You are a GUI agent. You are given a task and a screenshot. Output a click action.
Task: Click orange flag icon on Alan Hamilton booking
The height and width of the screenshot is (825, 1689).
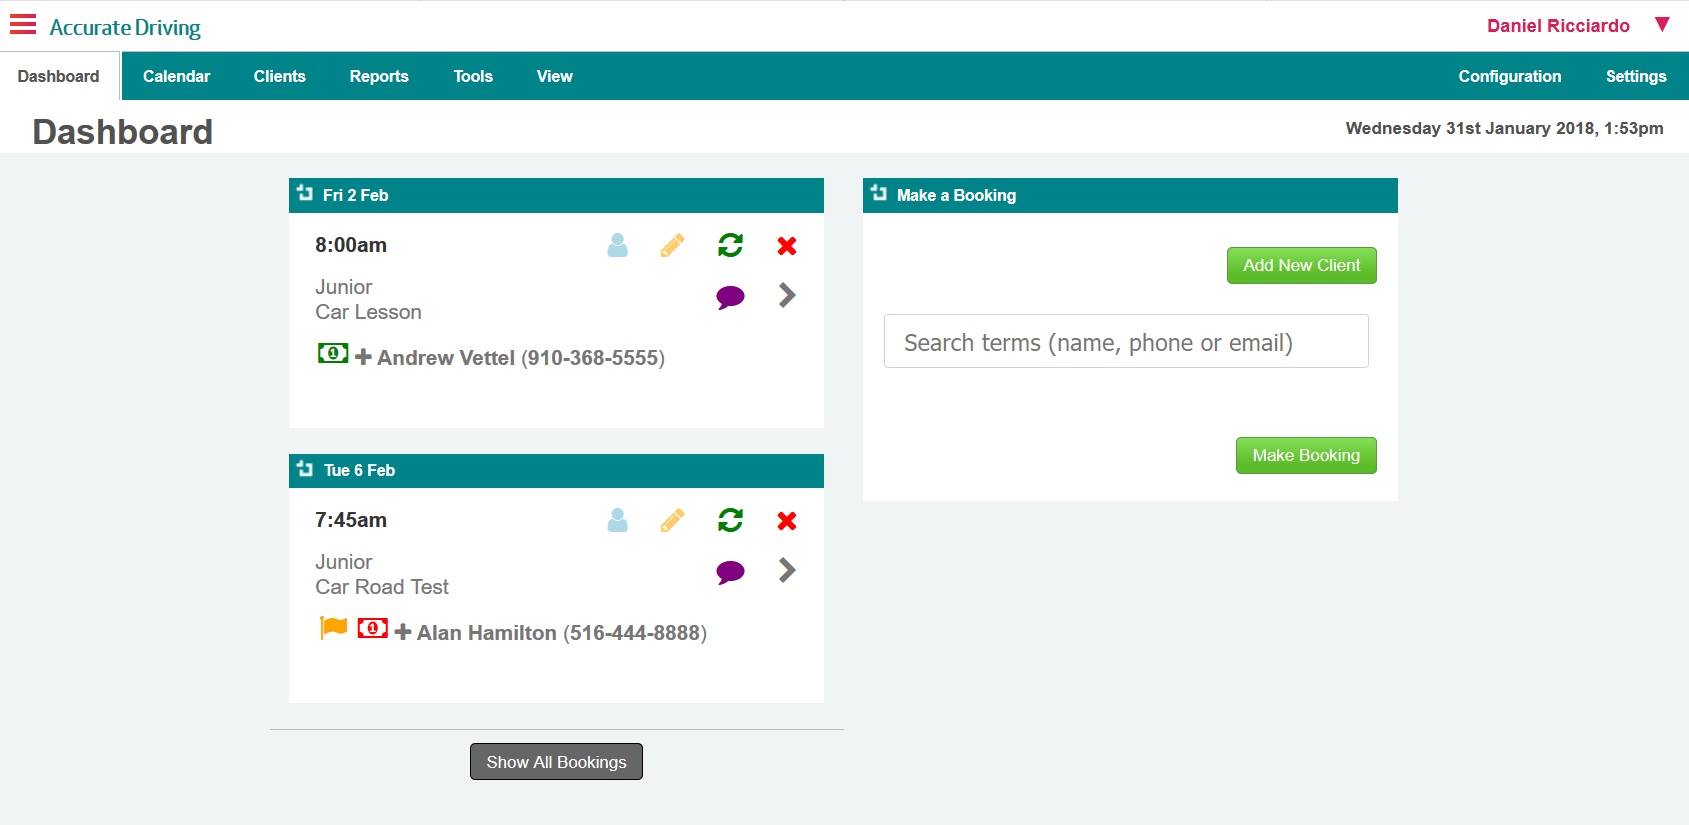pyautogui.click(x=333, y=628)
